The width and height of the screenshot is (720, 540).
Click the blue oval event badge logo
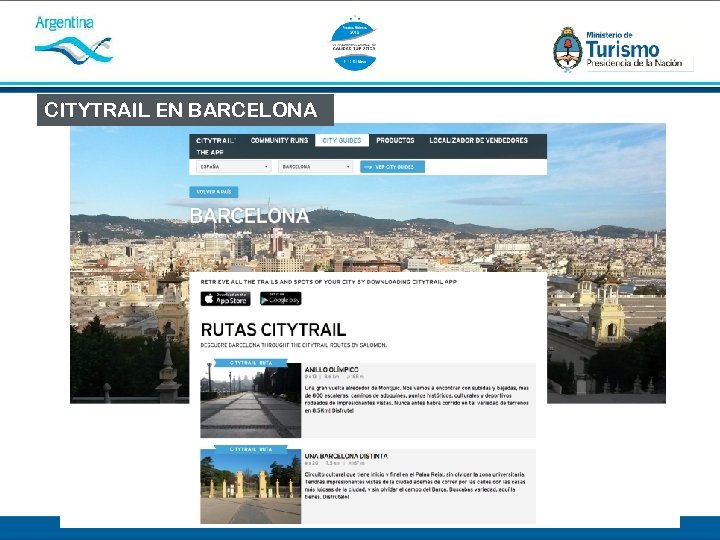click(354, 43)
